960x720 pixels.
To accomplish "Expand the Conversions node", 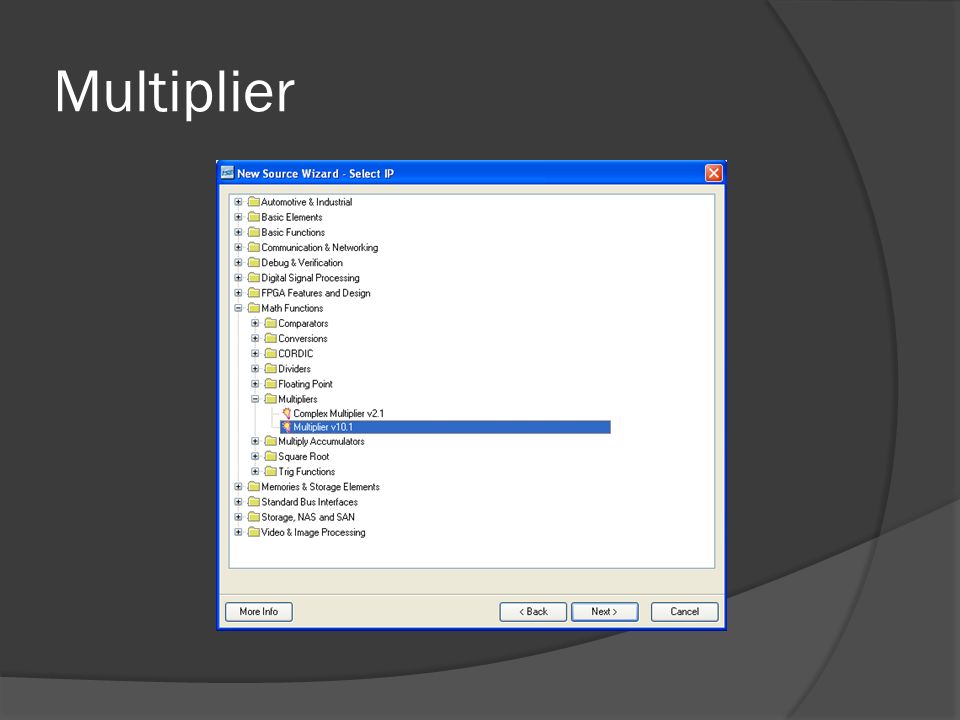I will (255, 338).
